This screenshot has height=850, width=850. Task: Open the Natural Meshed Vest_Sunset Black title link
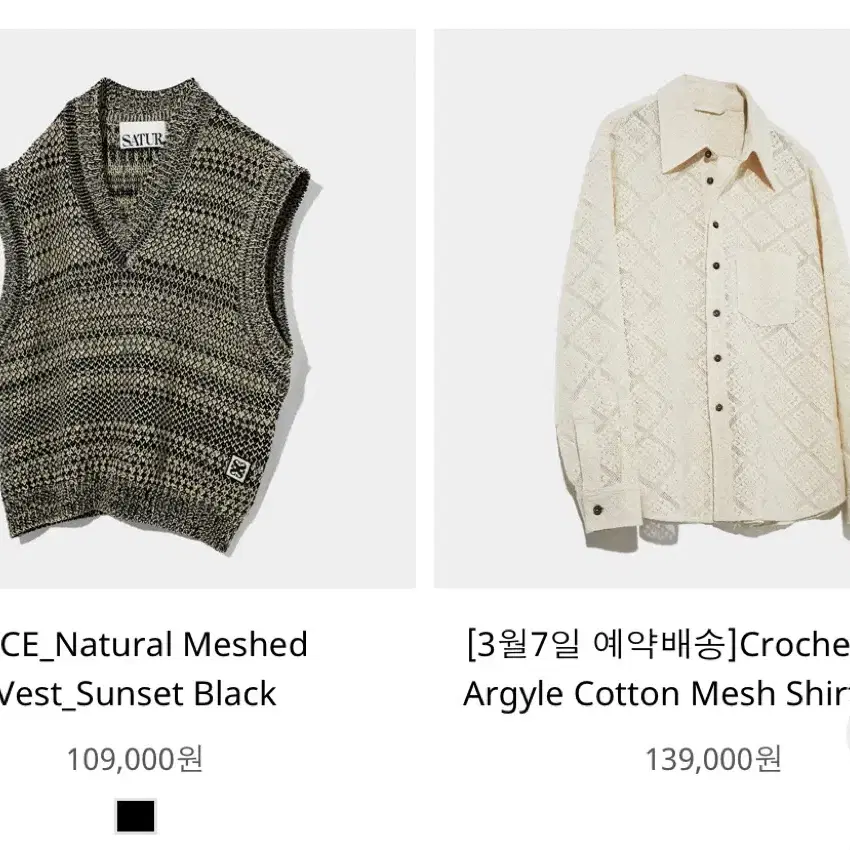pos(153,669)
